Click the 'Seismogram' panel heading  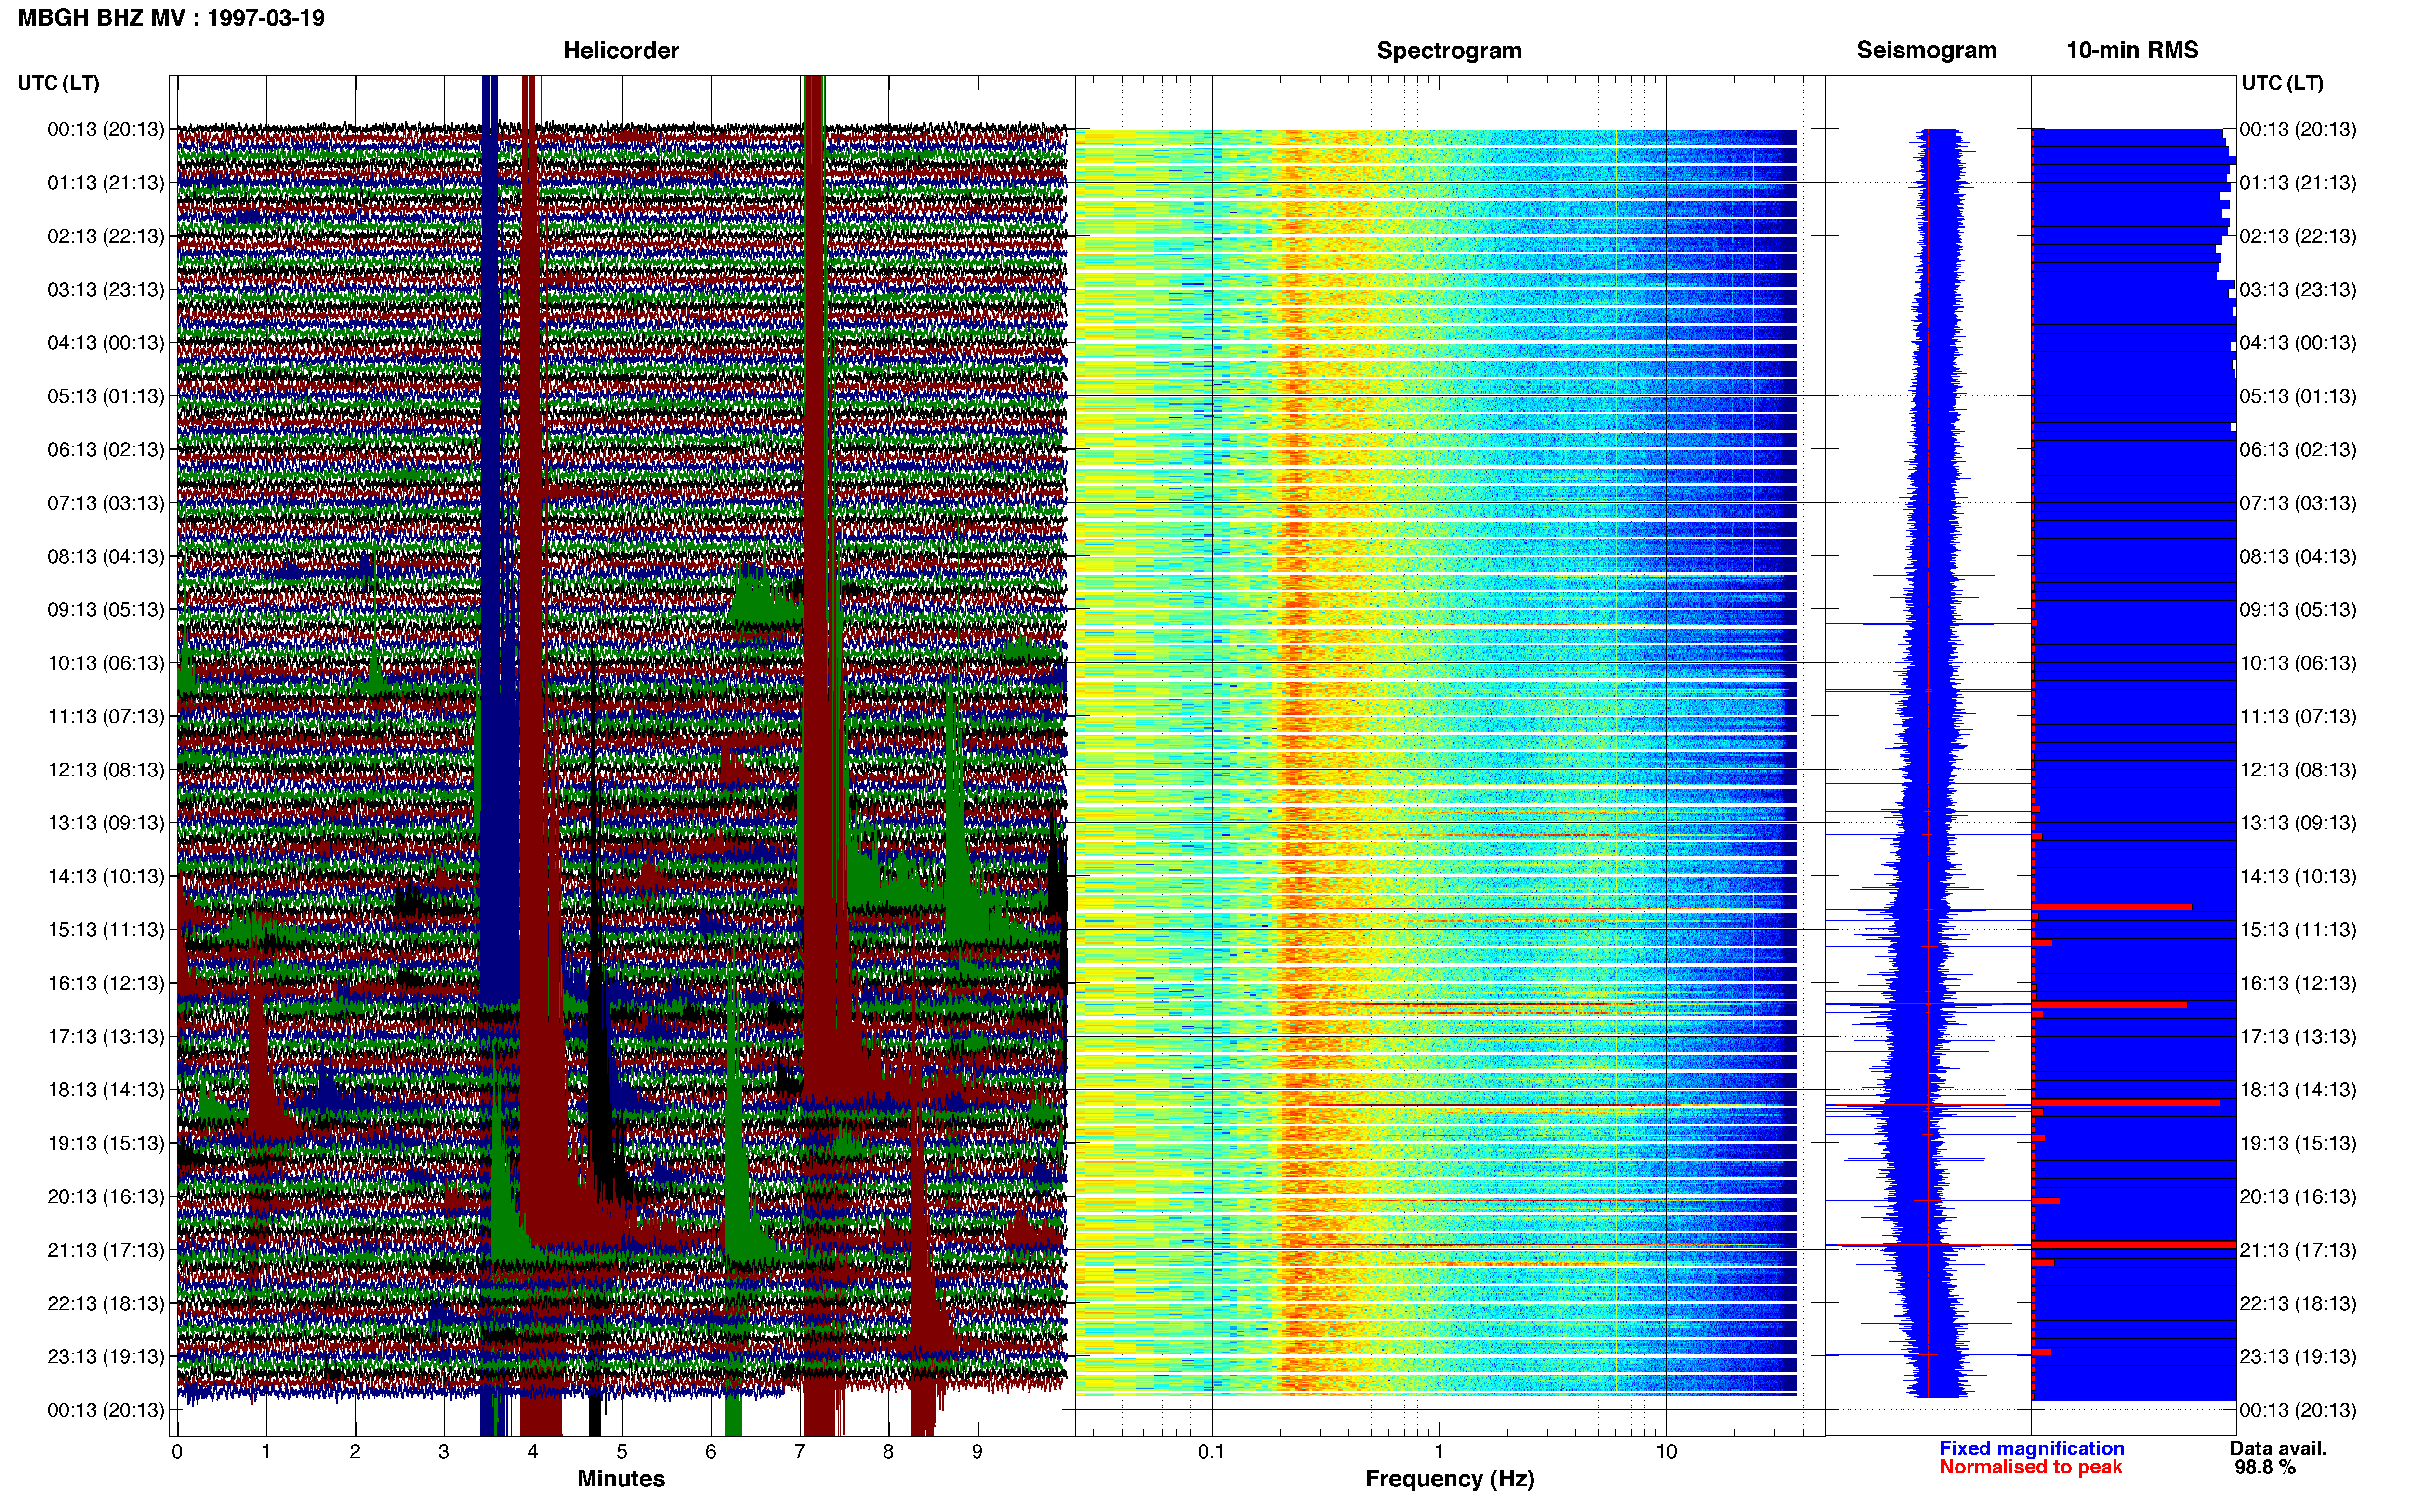pos(1926,50)
